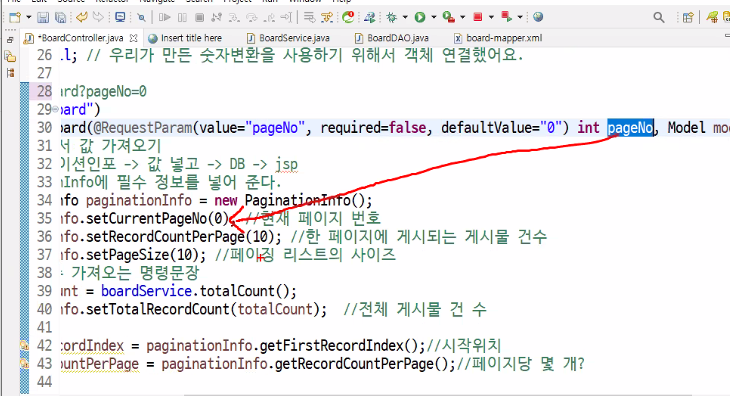This screenshot has height=396, width=730.
Task: Open the coverage dropdown arrow
Action: (x=462, y=18)
